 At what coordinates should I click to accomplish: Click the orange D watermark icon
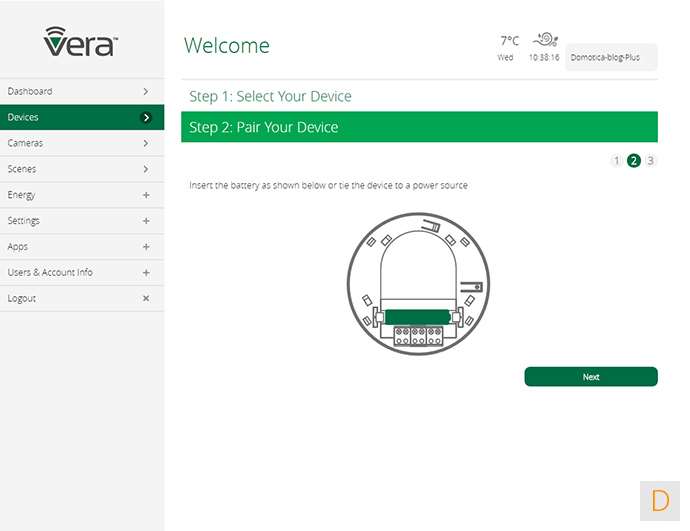[660, 500]
